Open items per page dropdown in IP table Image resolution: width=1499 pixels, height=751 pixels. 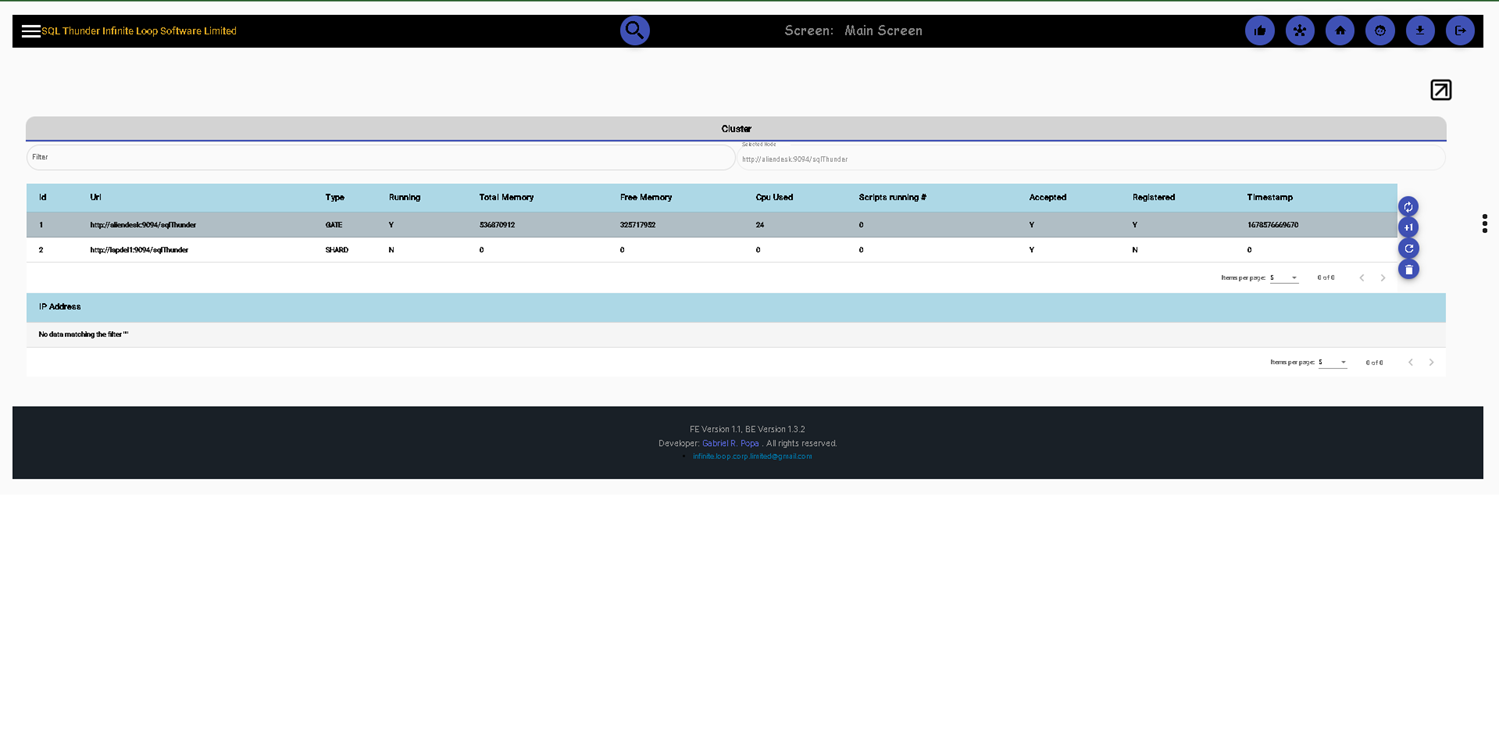pyautogui.click(x=1332, y=362)
